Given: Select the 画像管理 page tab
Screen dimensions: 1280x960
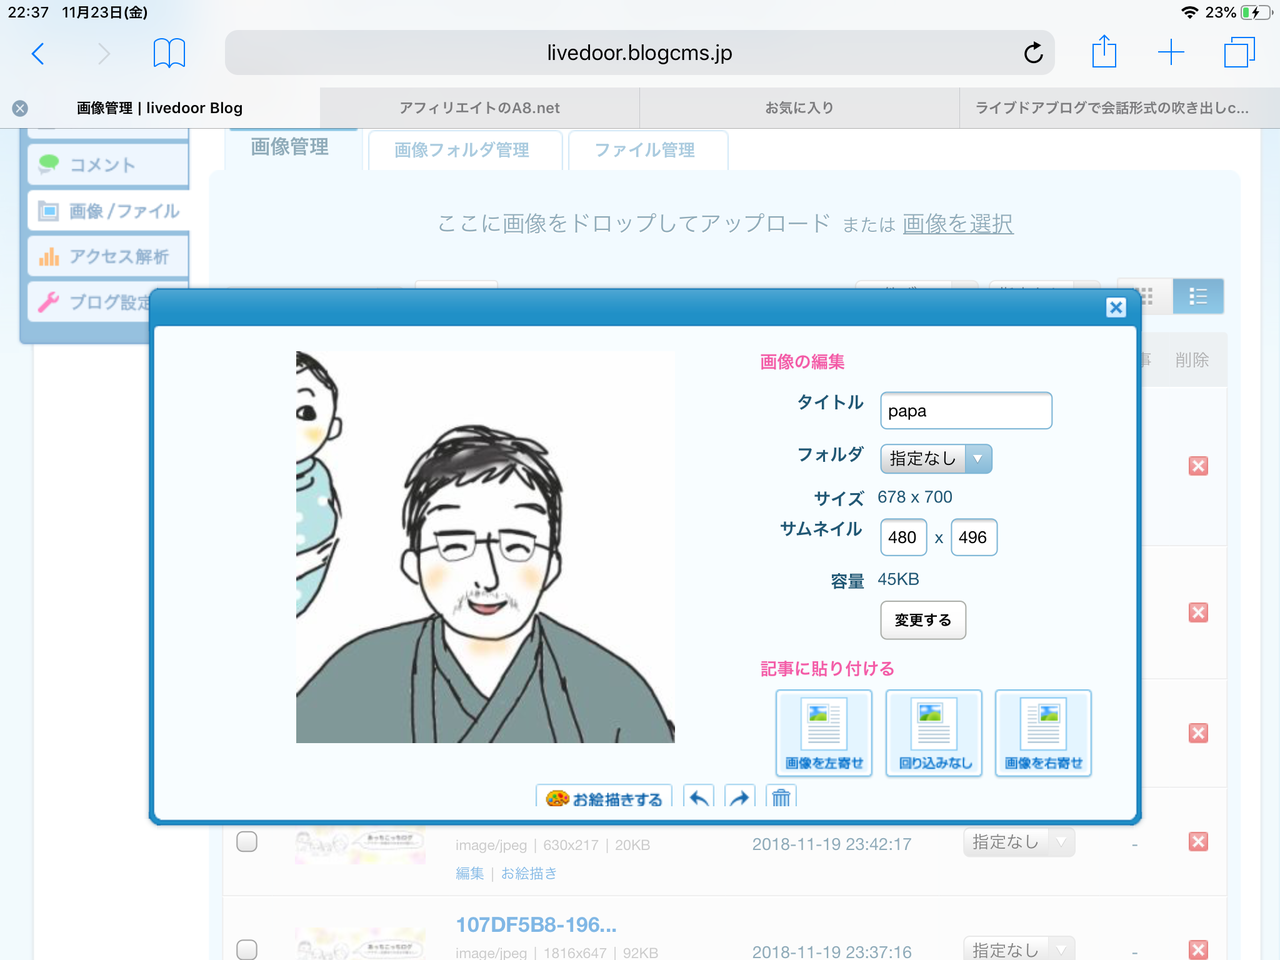Looking at the screenshot, I should [290, 148].
